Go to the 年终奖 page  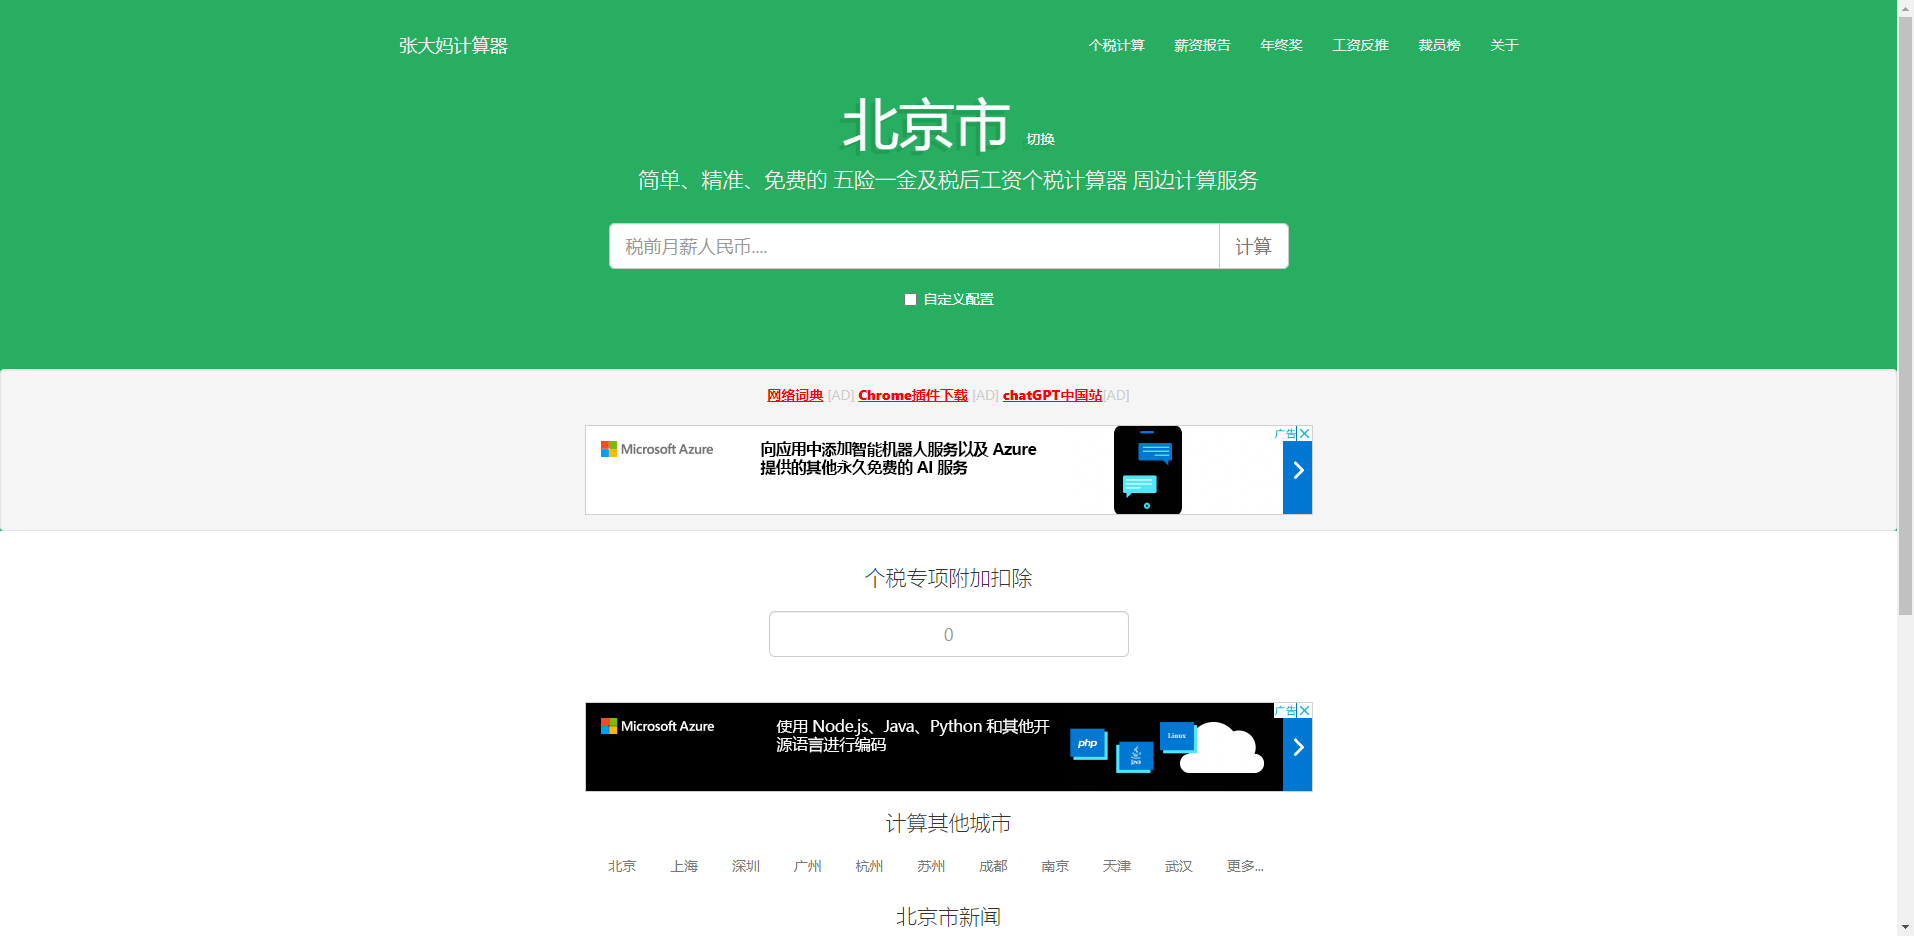point(1281,45)
